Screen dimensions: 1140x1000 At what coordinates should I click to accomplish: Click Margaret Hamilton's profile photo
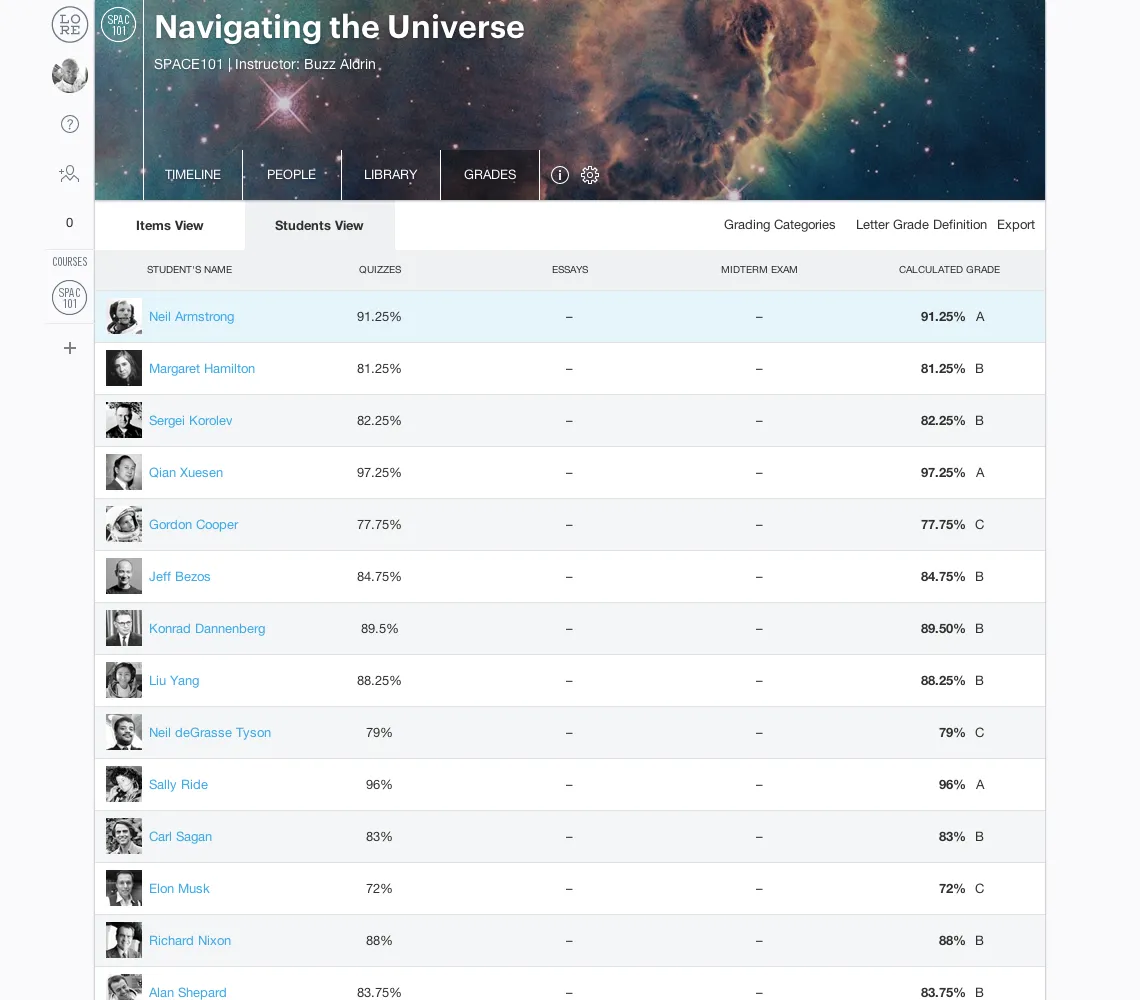pos(124,369)
